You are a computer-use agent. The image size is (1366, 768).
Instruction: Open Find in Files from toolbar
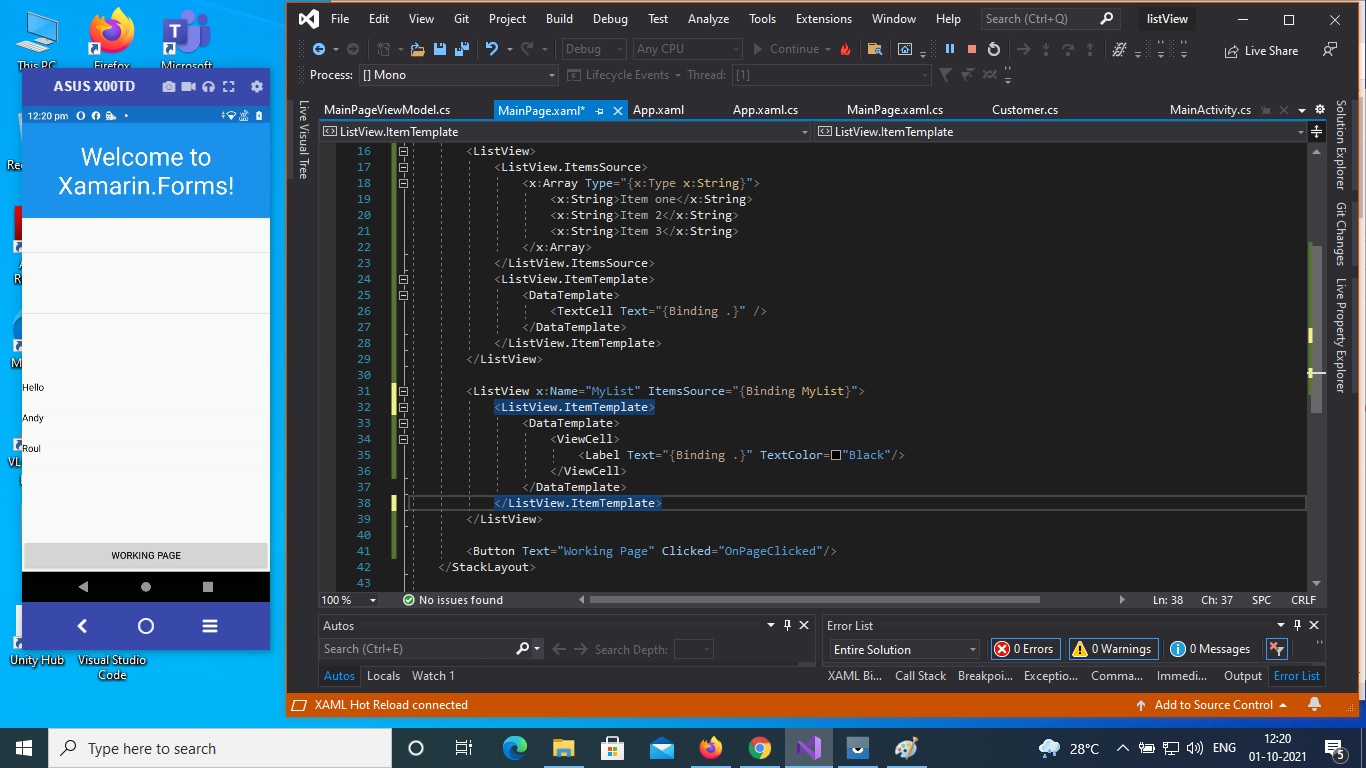(875, 49)
